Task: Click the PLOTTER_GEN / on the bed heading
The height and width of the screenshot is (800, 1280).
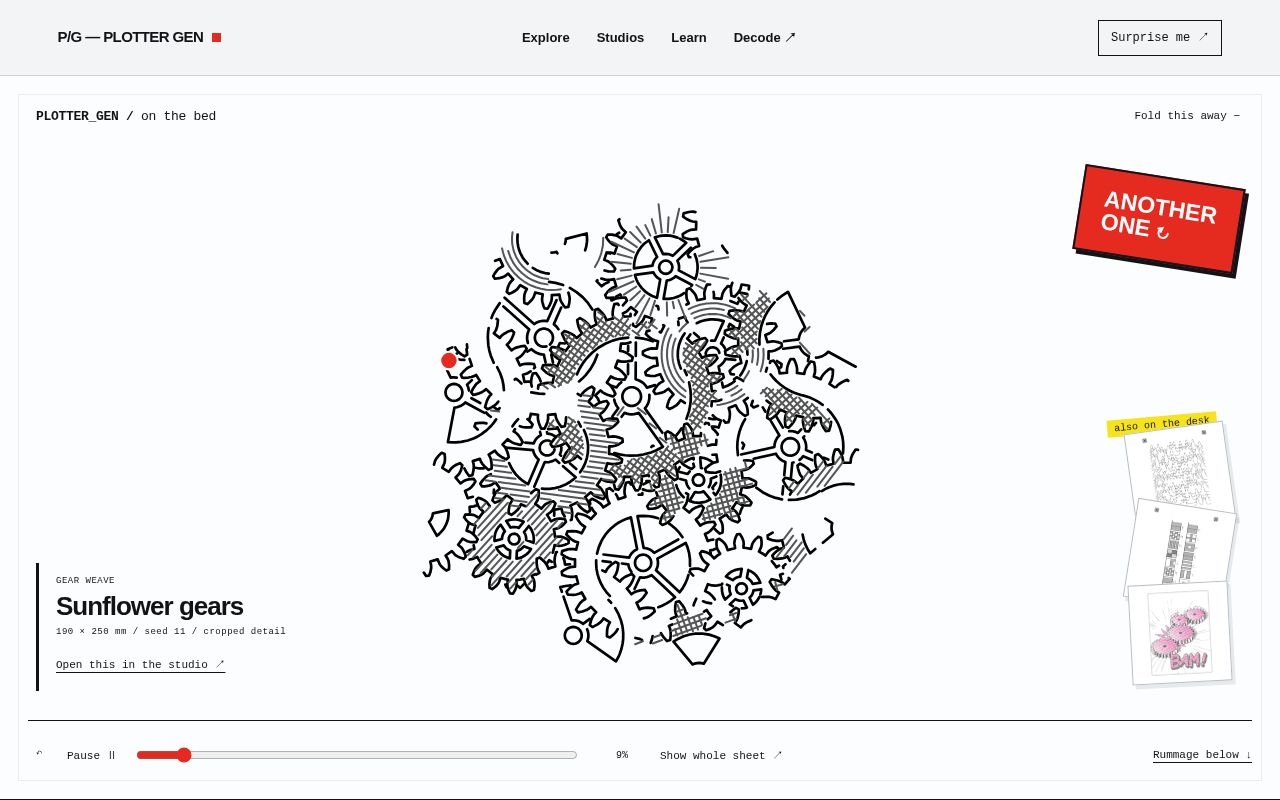Action: pyautogui.click(x=126, y=116)
